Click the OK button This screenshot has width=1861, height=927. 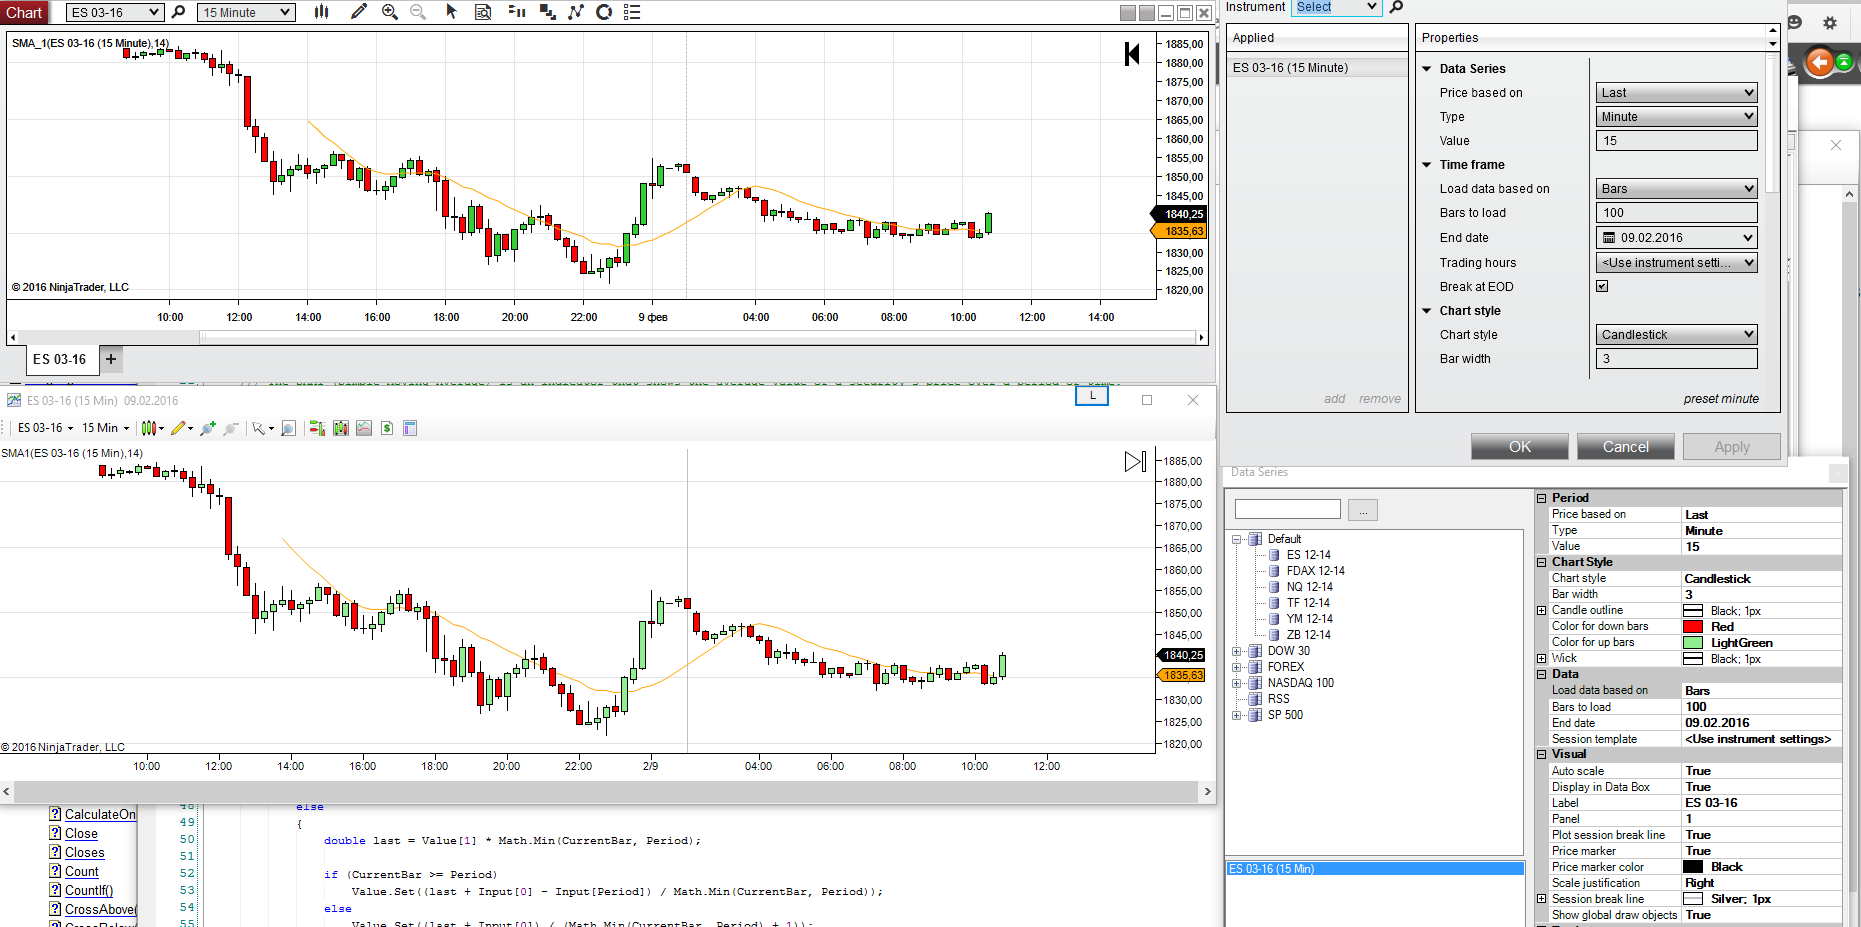[1520, 447]
